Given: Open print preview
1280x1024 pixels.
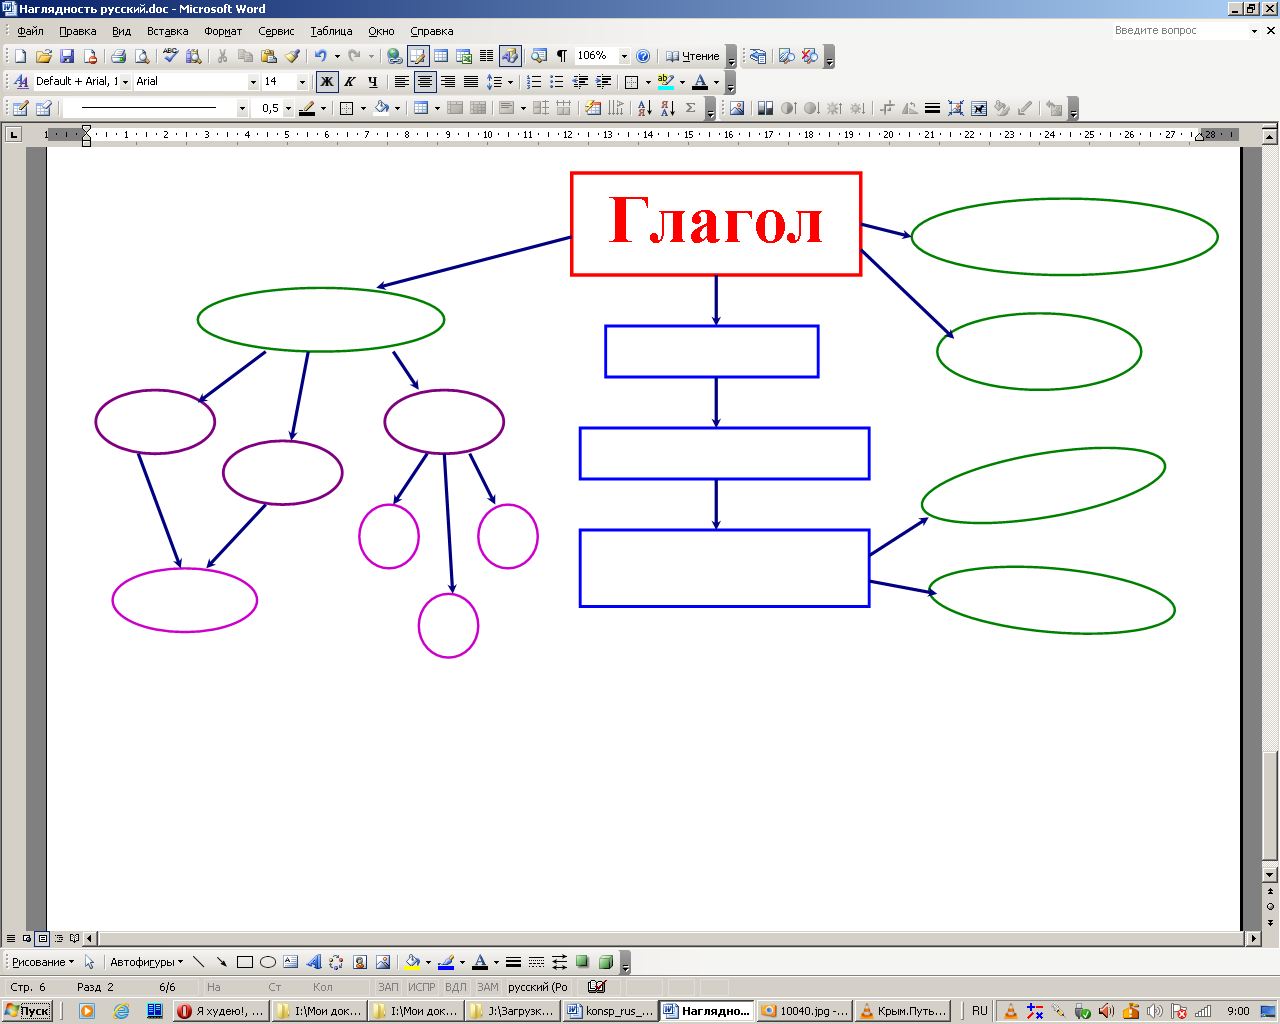Looking at the screenshot, I should tap(142, 57).
